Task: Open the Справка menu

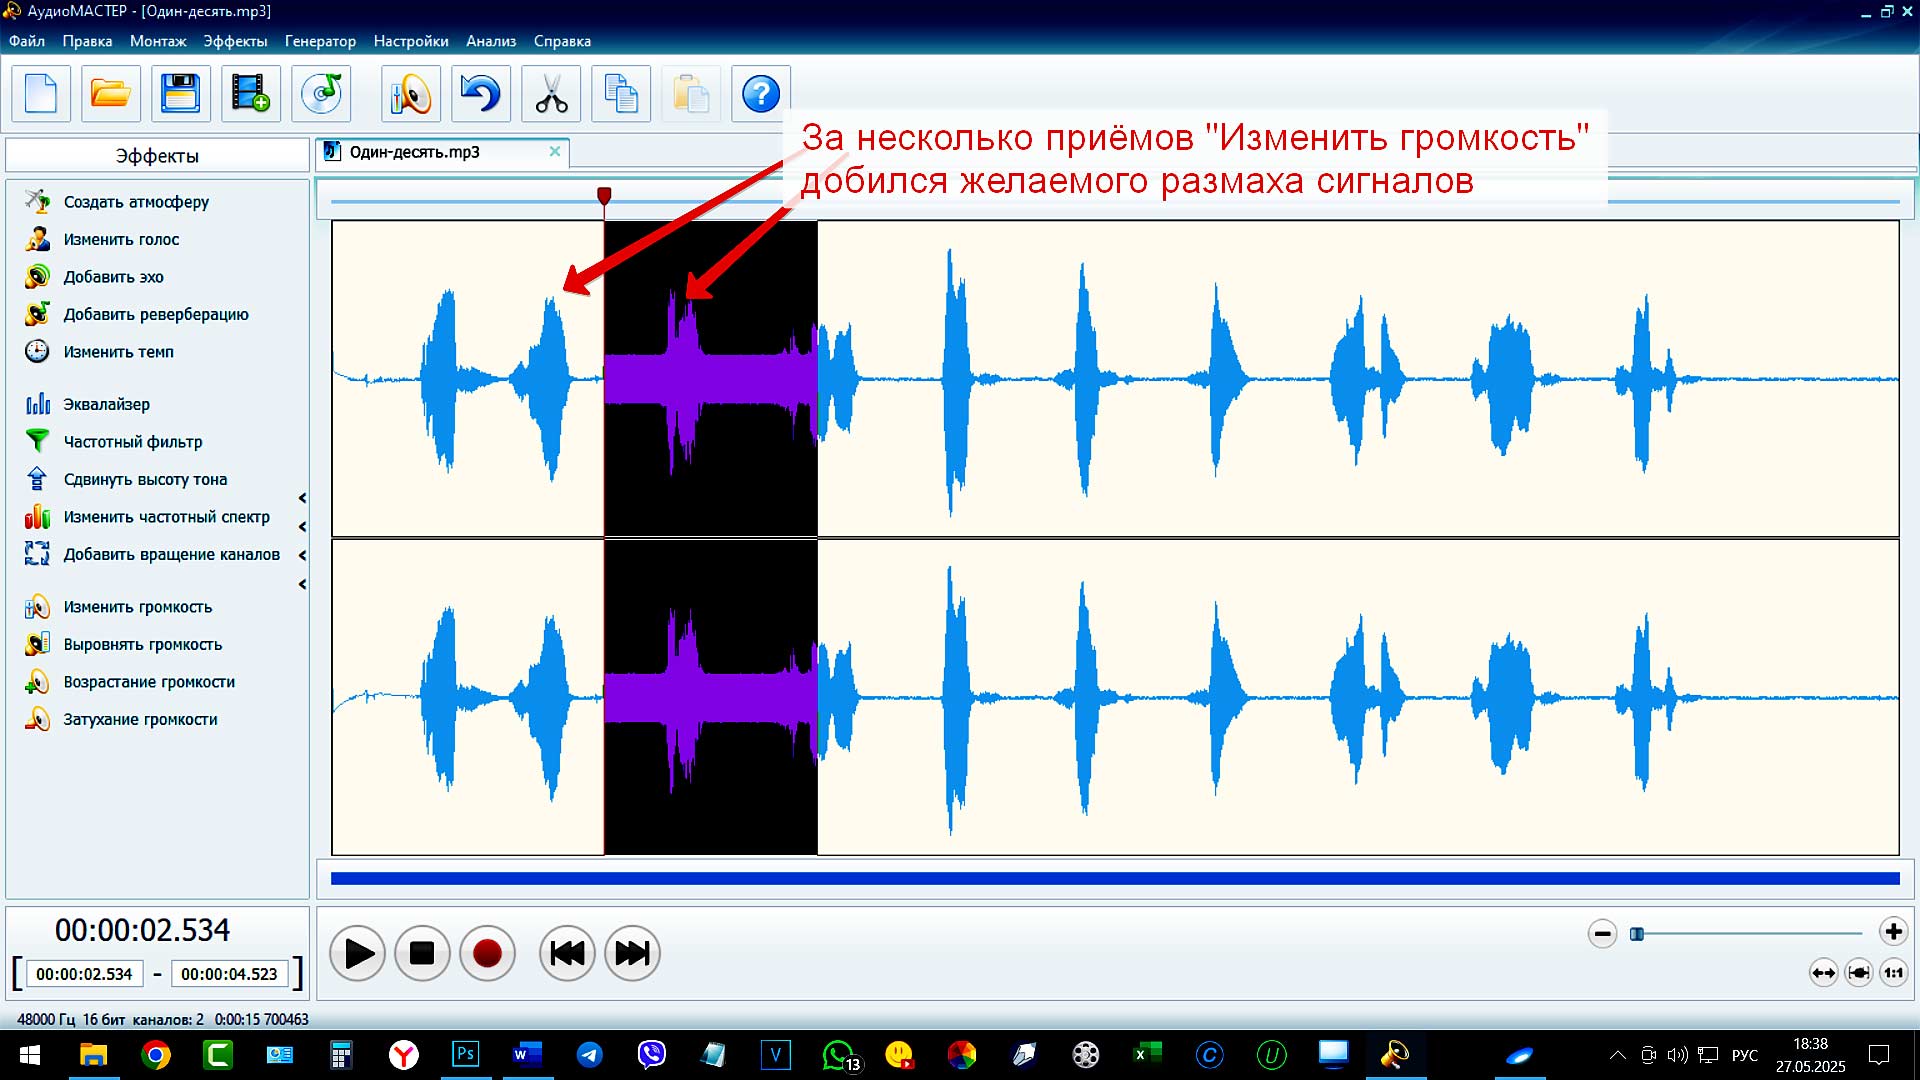Action: click(x=562, y=41)
